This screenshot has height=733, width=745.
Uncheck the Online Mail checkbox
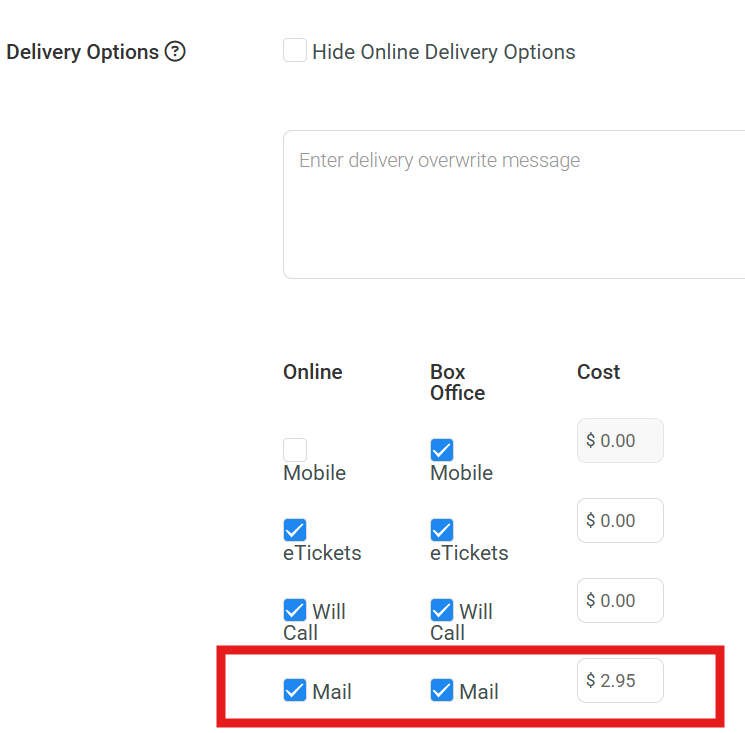click(x=295, y=690)
